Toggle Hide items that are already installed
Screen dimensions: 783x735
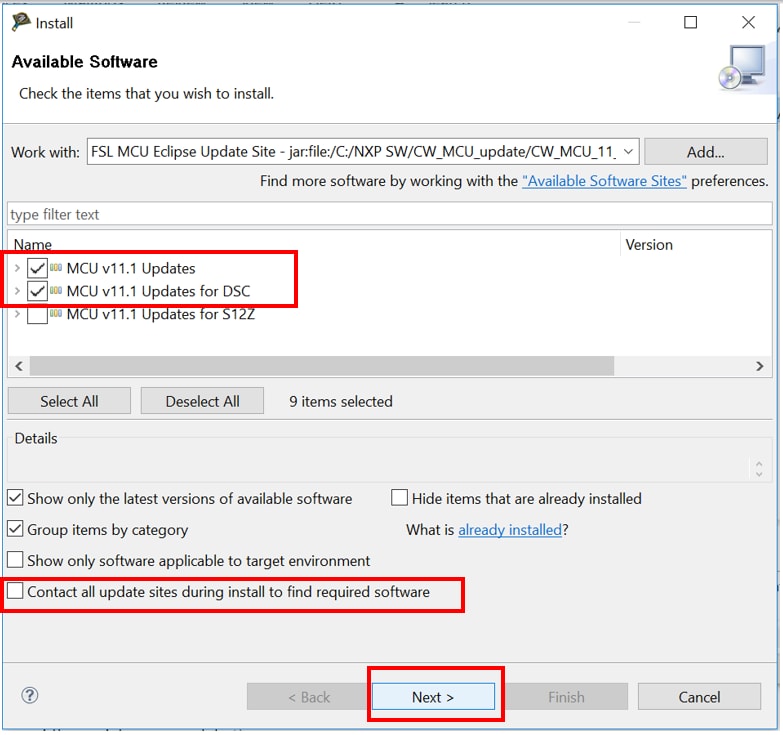[400, 498]
